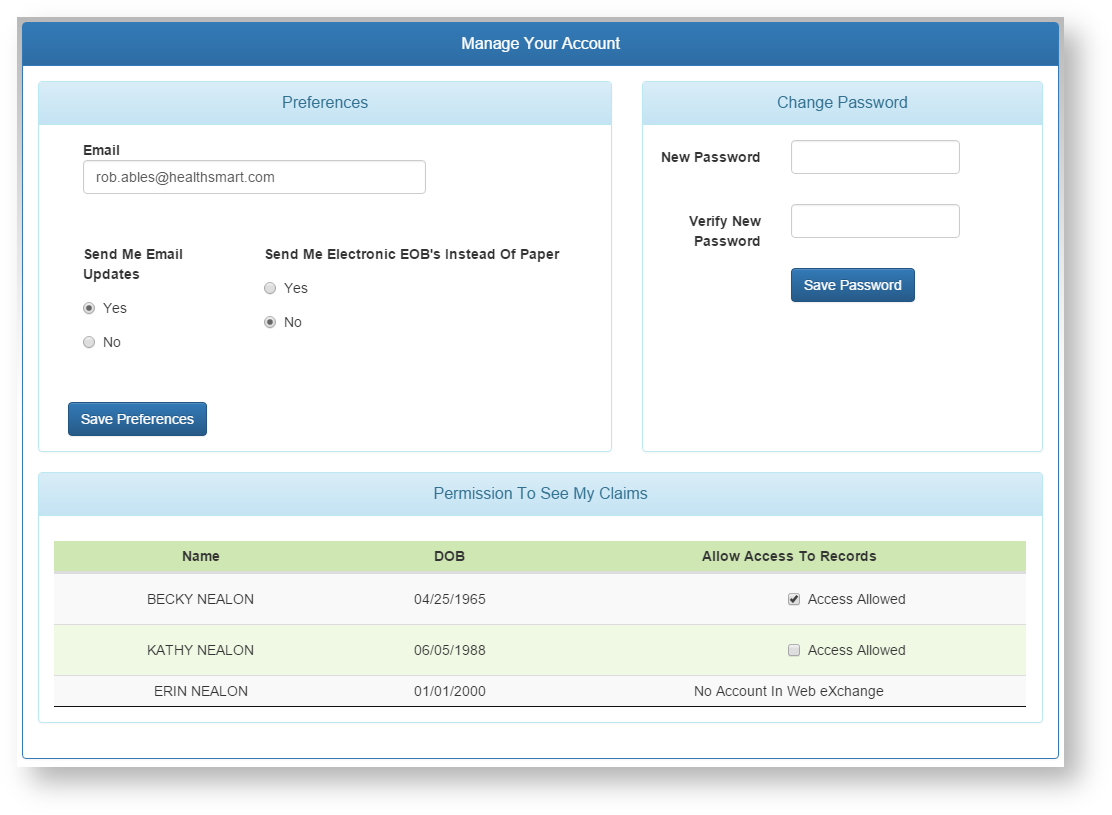Viewport: 1112px width, 815px height.
Task: Click the Email label above the field
Action: pos(101,150)
